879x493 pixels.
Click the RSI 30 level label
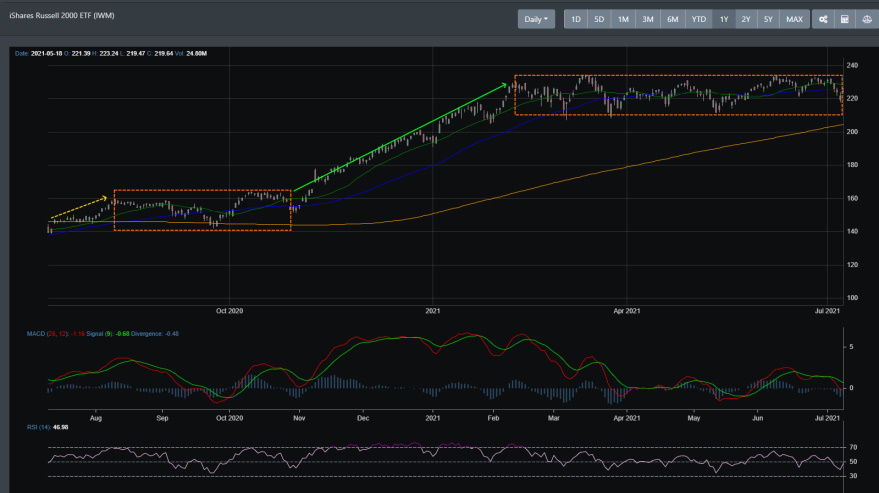point(853,476)
